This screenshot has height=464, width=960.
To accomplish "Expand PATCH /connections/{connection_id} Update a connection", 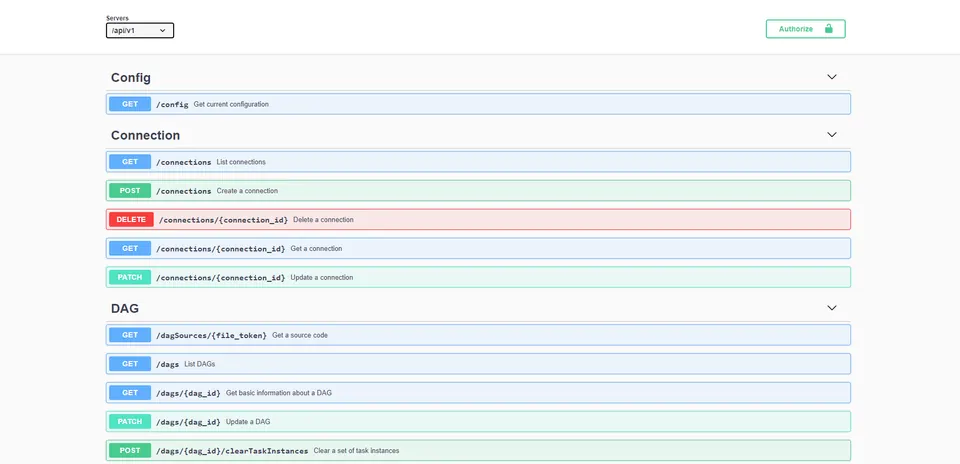I will click(x=478, y=277).
